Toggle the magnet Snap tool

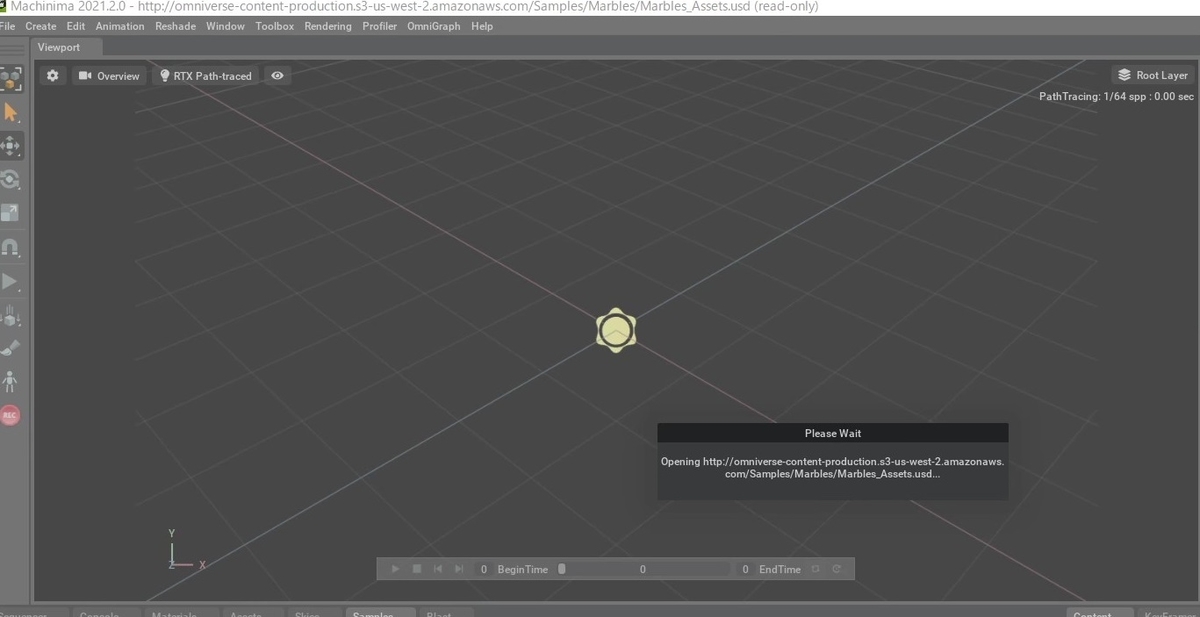(12, 247)
